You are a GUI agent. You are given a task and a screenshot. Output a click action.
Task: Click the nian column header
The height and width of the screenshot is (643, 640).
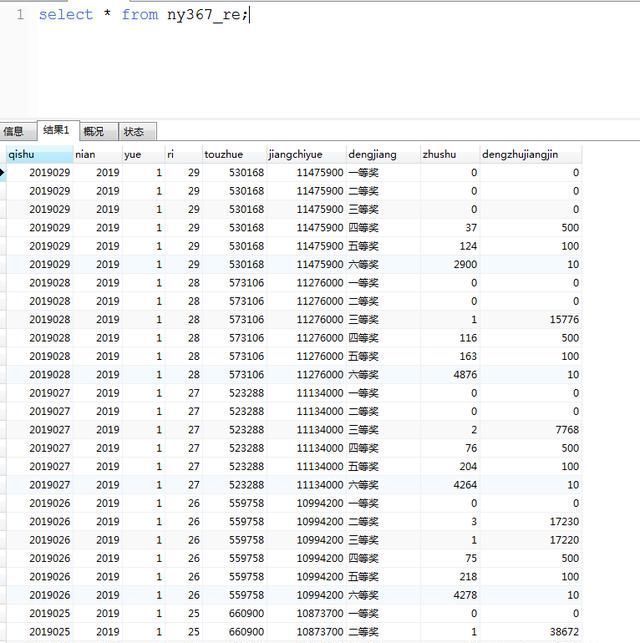pos(96,154)
